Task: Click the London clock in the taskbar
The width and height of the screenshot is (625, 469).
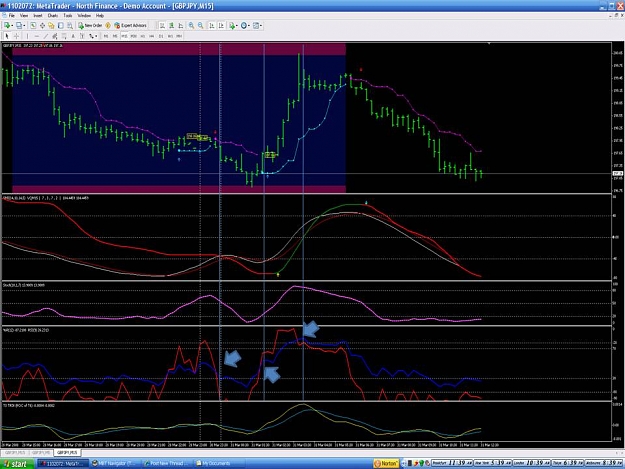Action: [x=532, y=463]
